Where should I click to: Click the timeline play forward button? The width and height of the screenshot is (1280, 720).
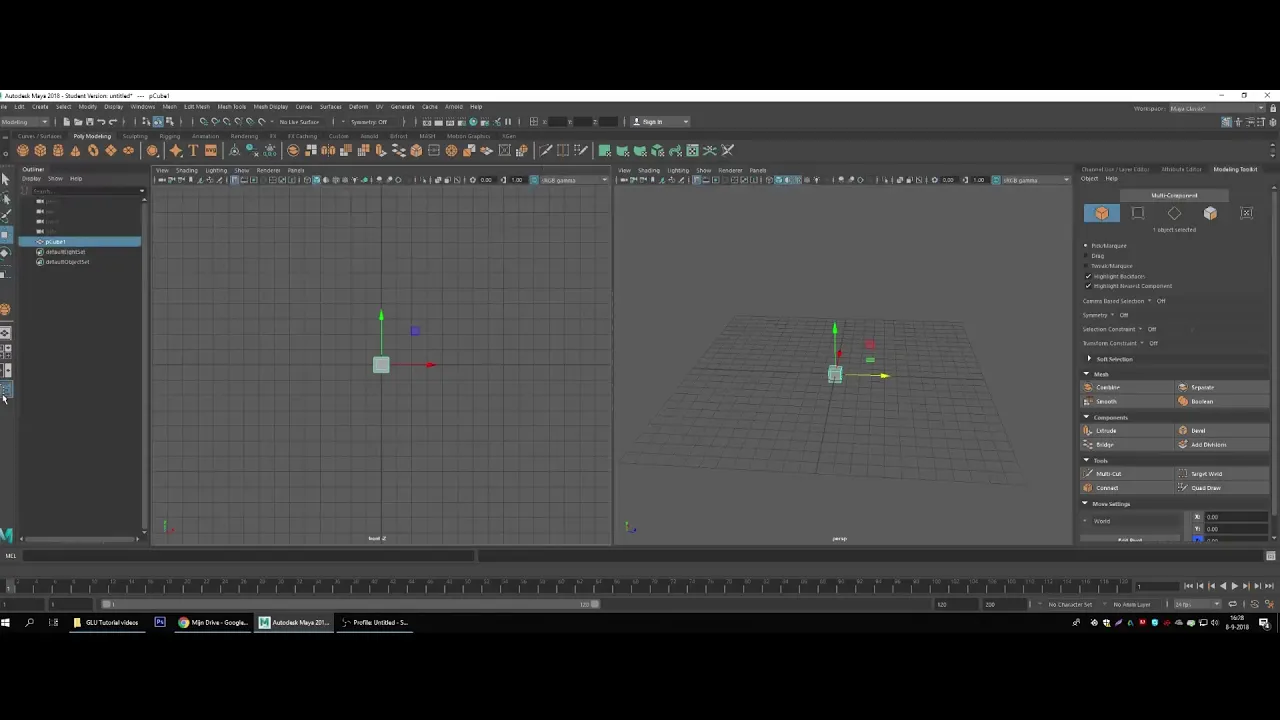tap(1234, 586)
